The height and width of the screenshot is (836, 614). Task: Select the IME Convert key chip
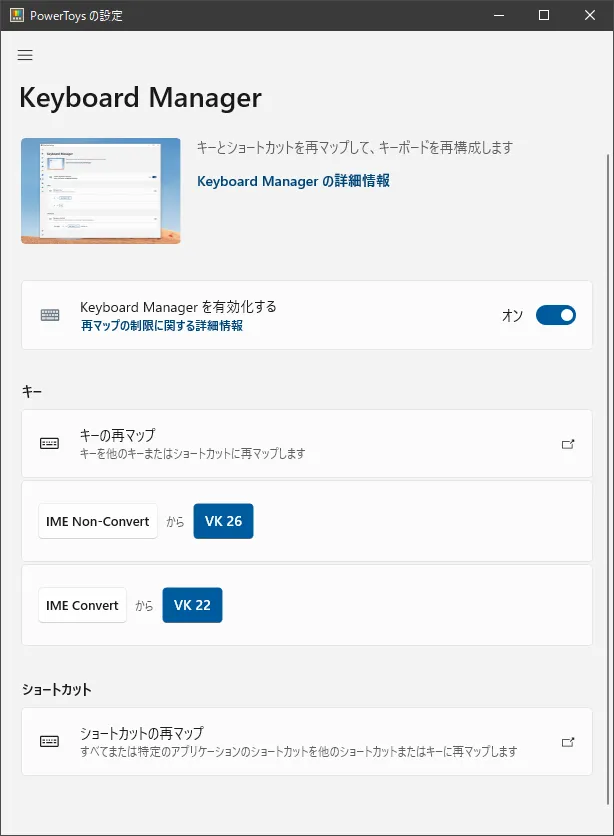tap(82, 605)
